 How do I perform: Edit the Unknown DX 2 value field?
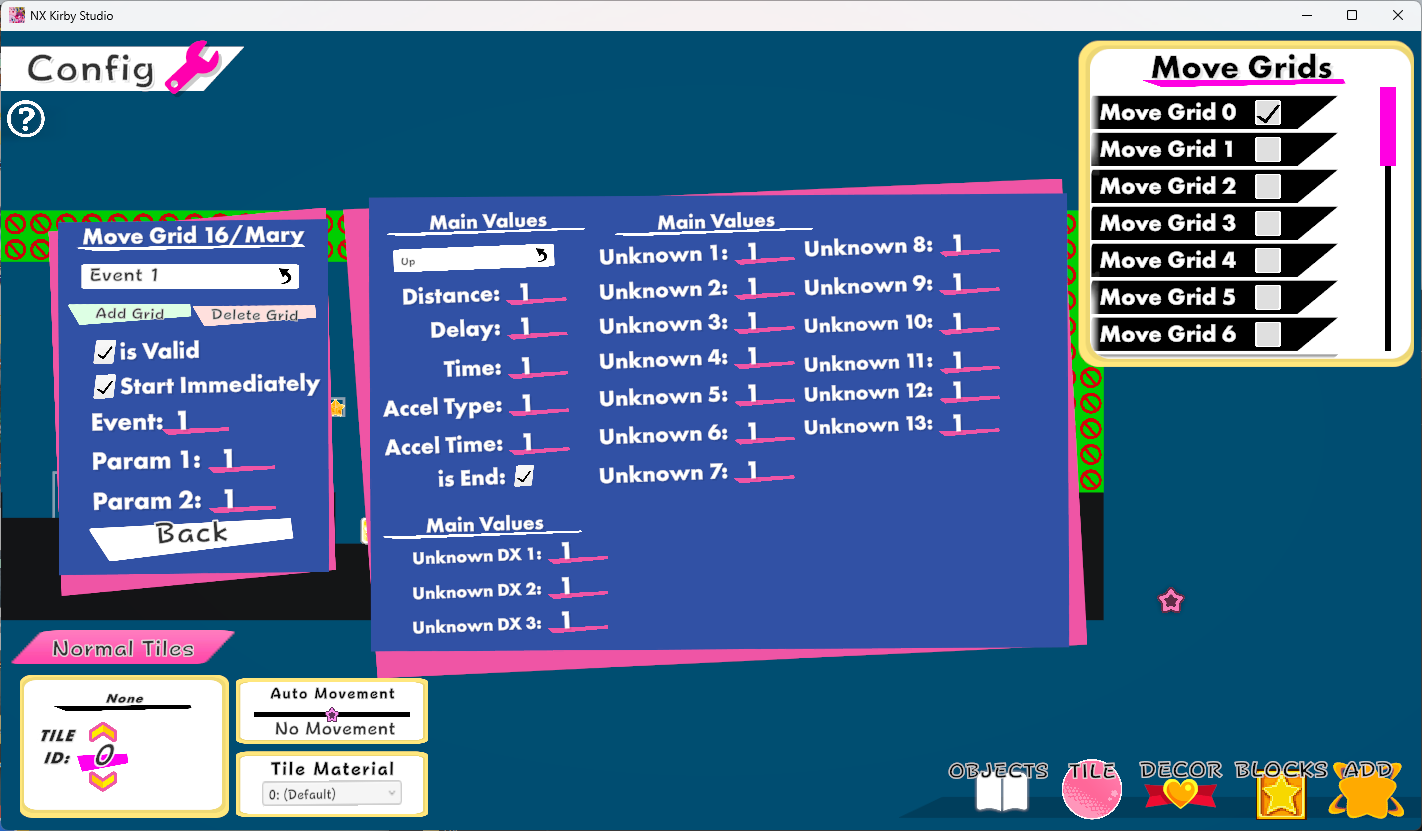(577, 588)
